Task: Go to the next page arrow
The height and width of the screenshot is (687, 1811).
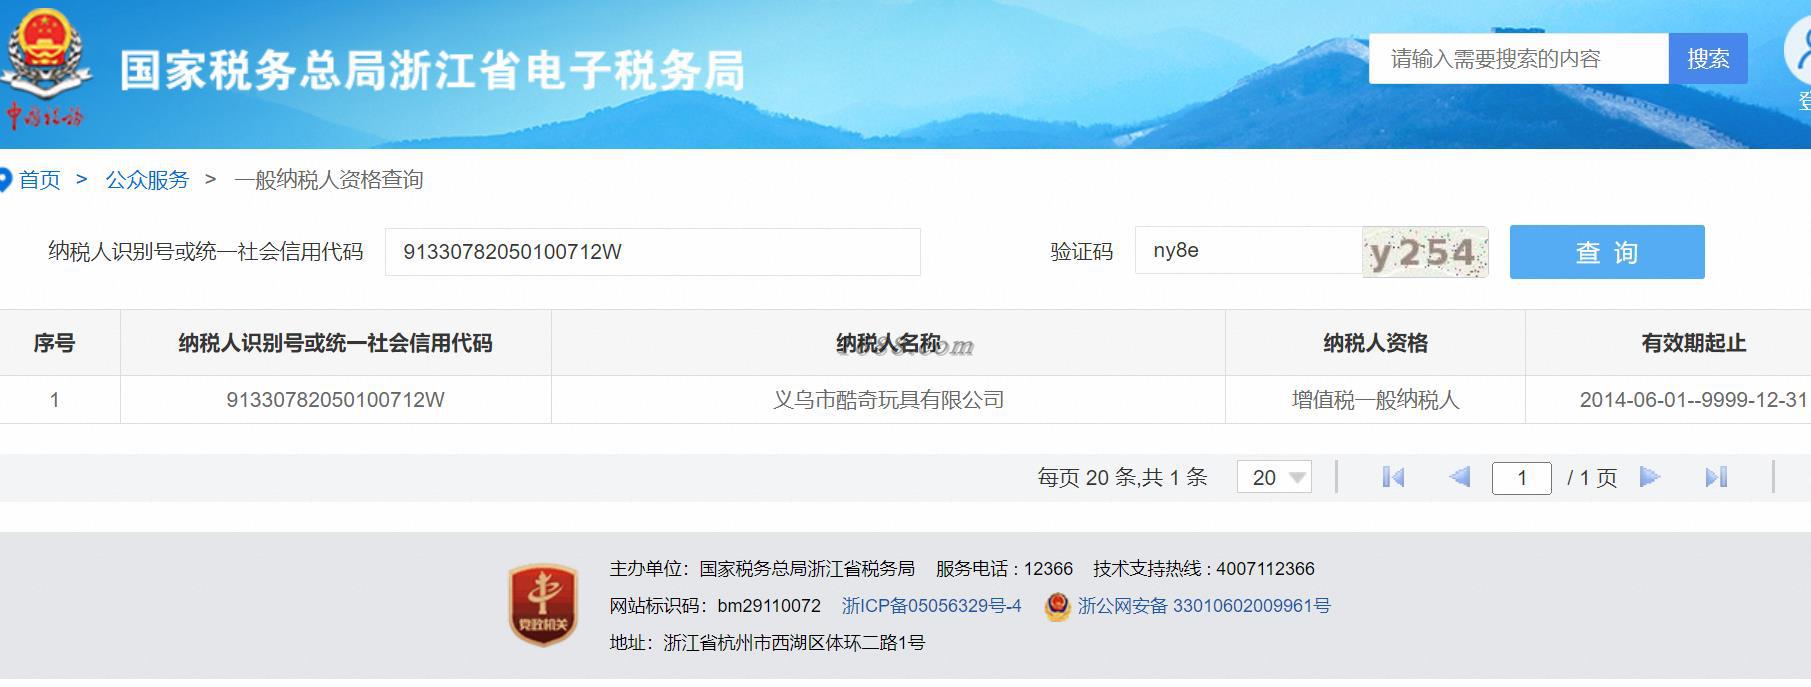Action: coord(1650,477)
